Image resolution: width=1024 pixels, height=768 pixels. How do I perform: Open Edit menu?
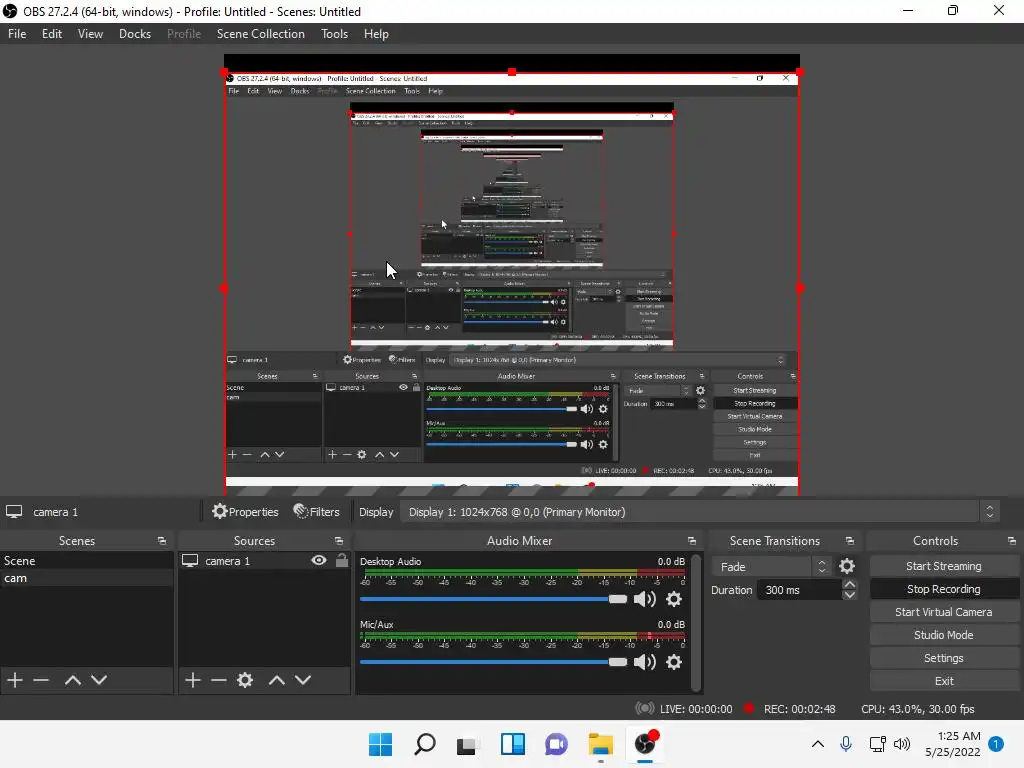point(52,34)
